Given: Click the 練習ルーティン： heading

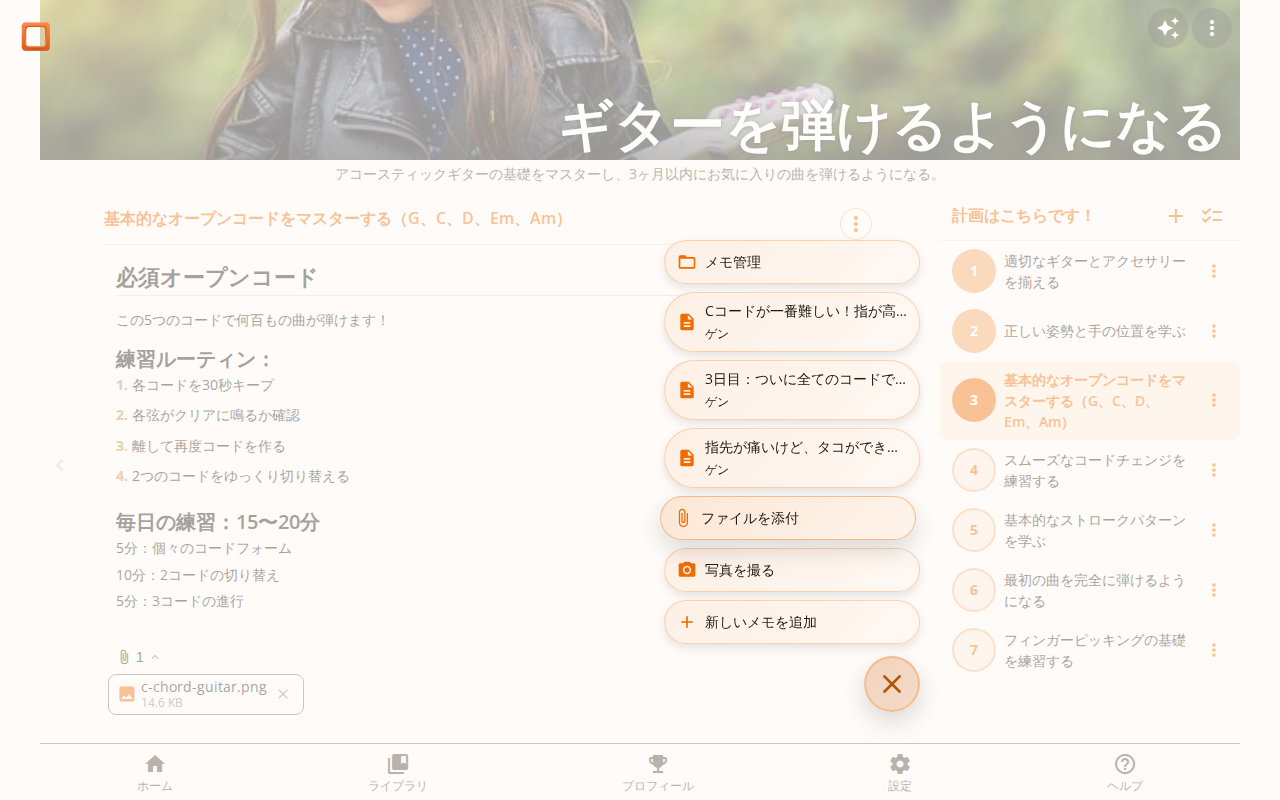Looking at the screenshot, I should (x=195, y=359).
